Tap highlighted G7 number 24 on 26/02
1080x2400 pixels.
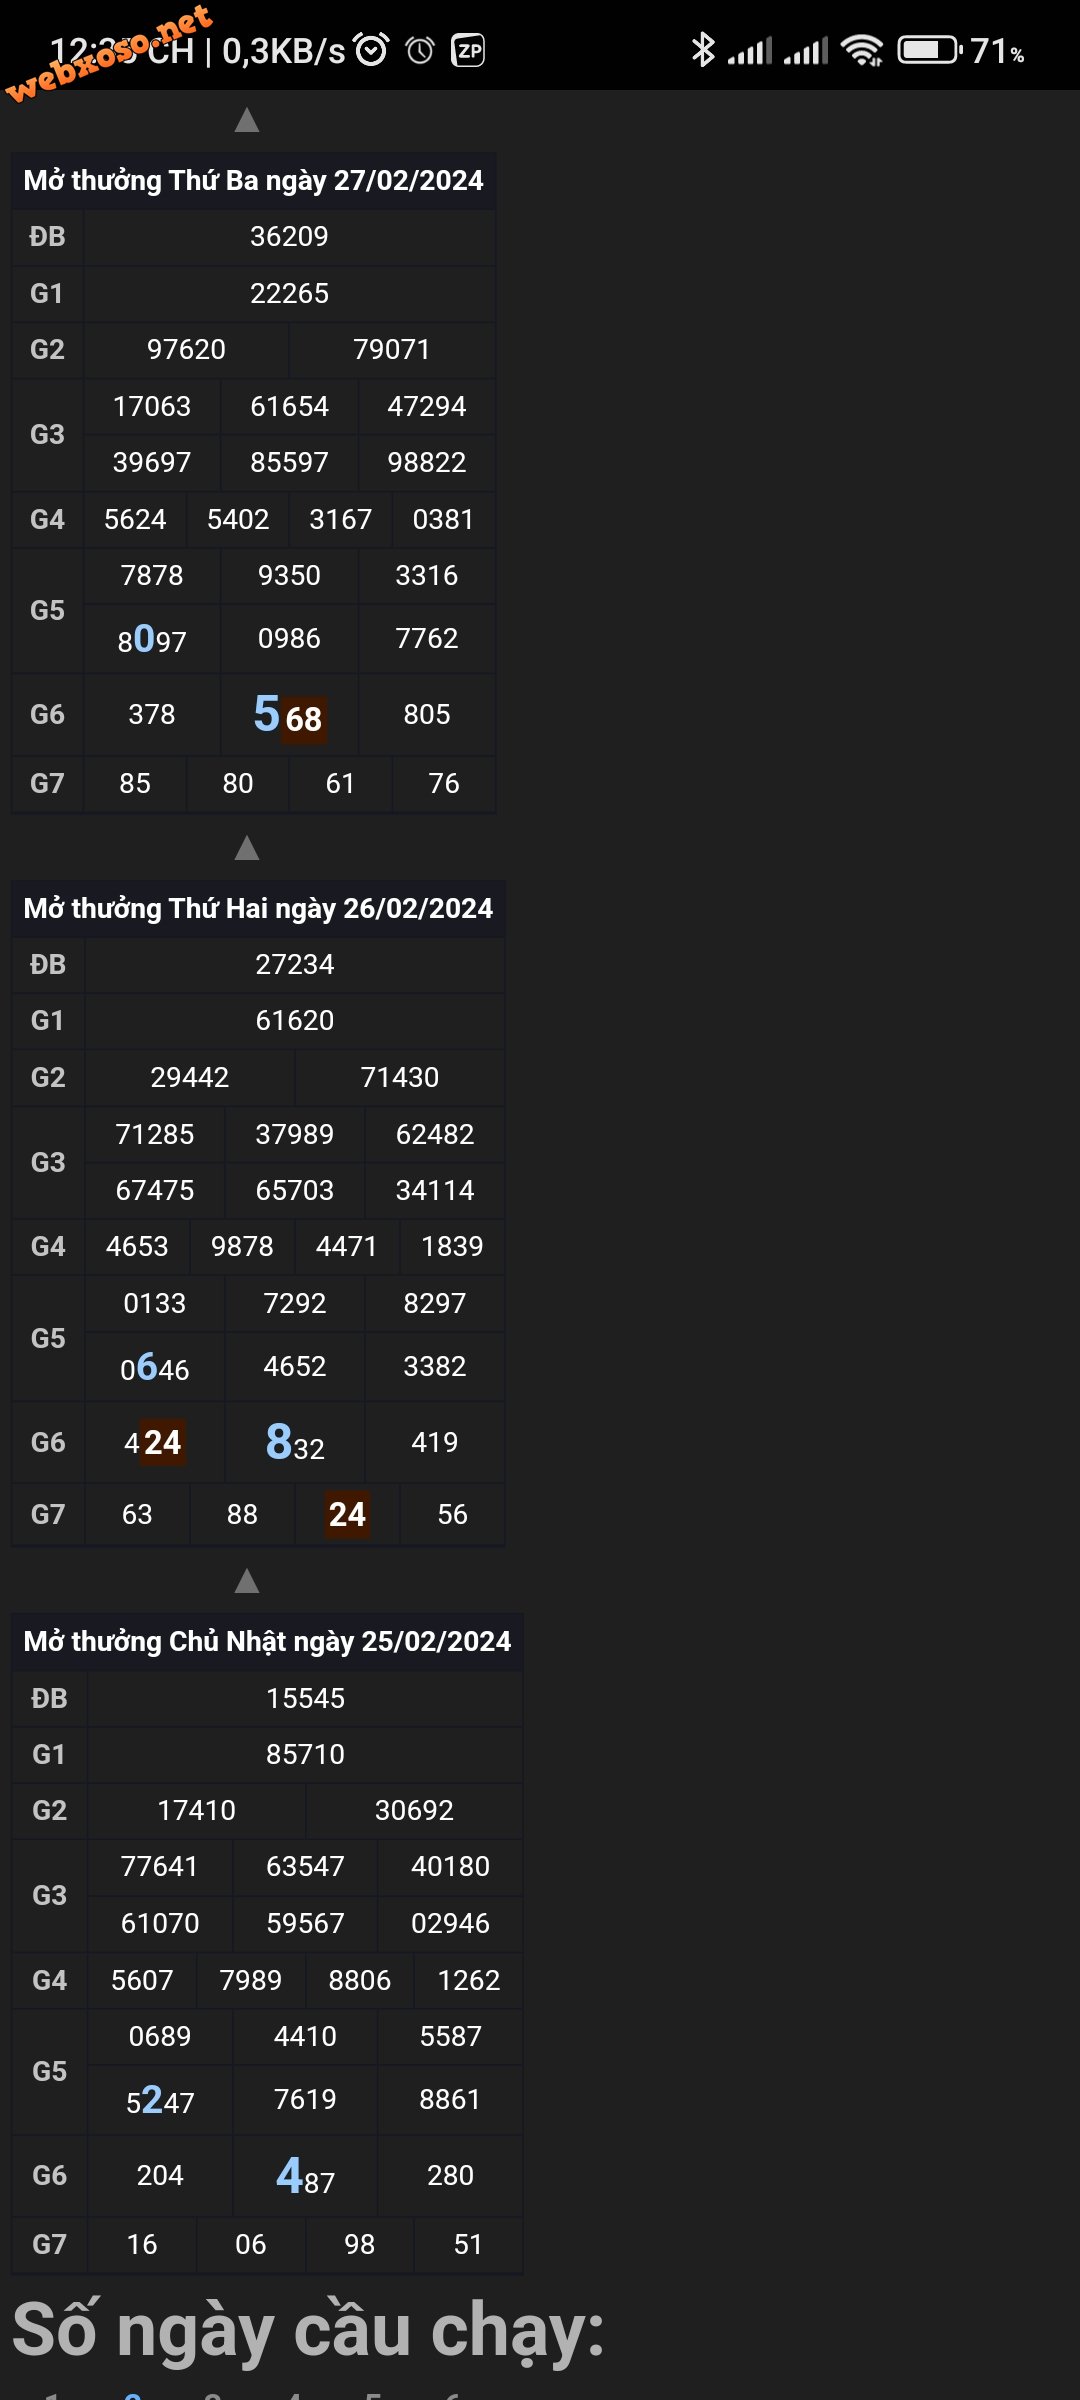pos(347,1515)
